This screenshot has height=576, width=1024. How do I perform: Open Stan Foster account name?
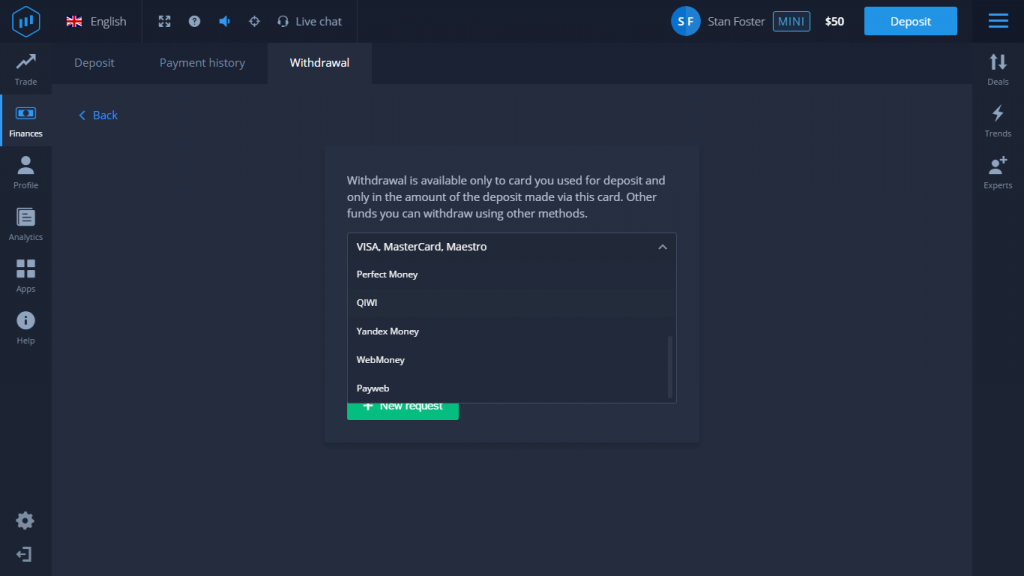point(736,22)
